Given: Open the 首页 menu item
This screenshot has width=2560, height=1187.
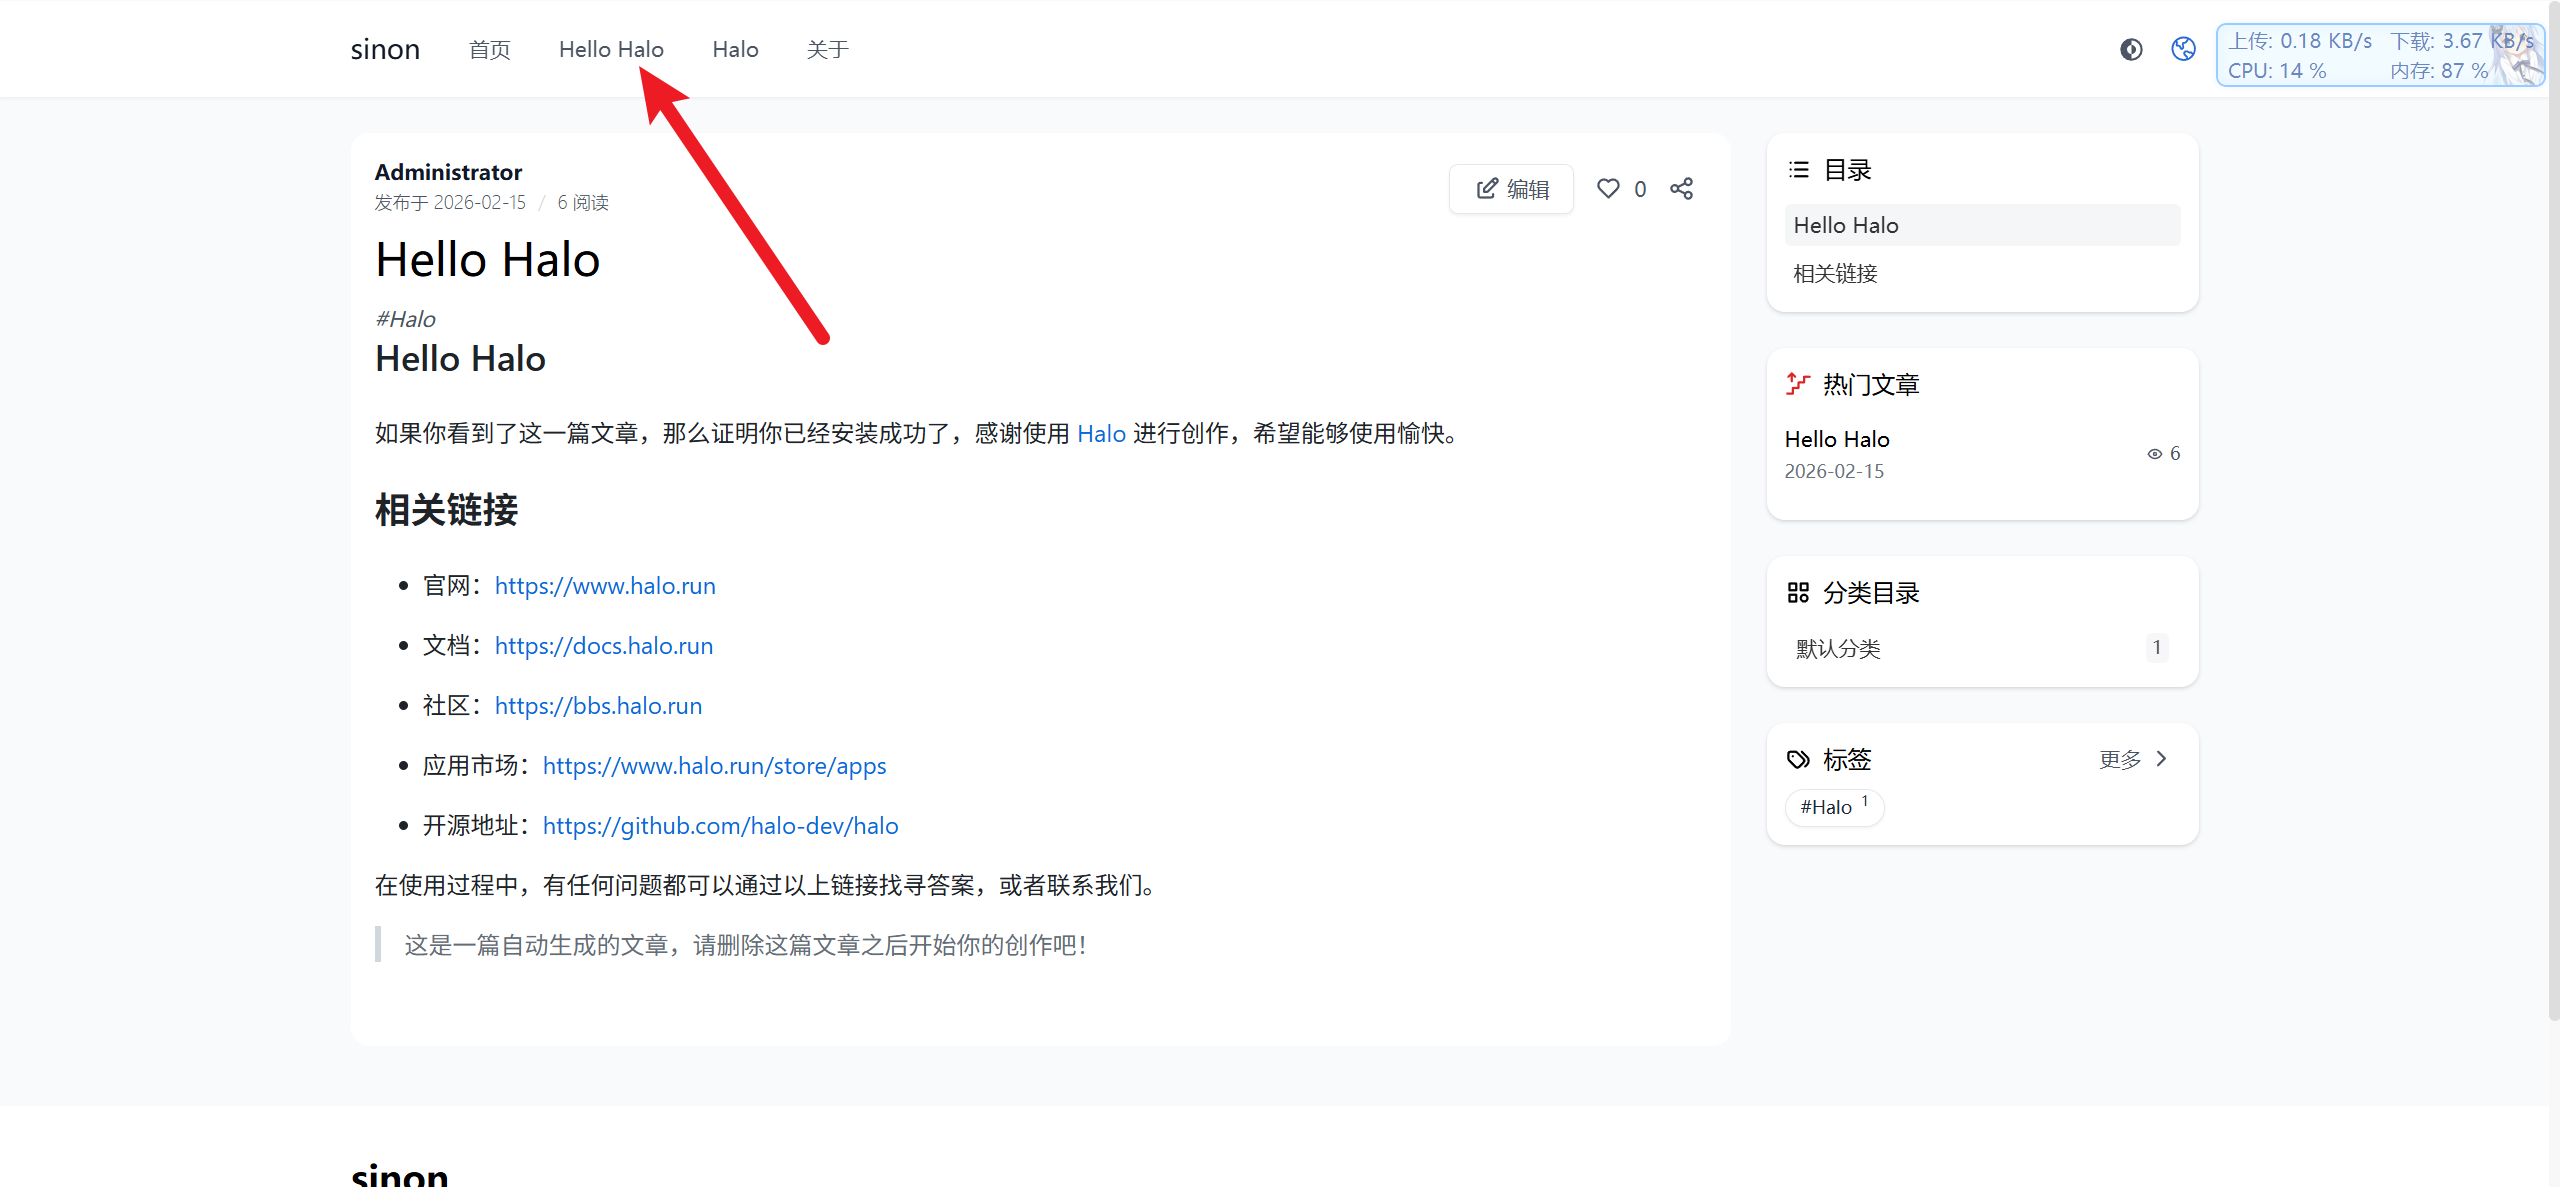Looking at the screenshot, I should click(x=490, y=50).
